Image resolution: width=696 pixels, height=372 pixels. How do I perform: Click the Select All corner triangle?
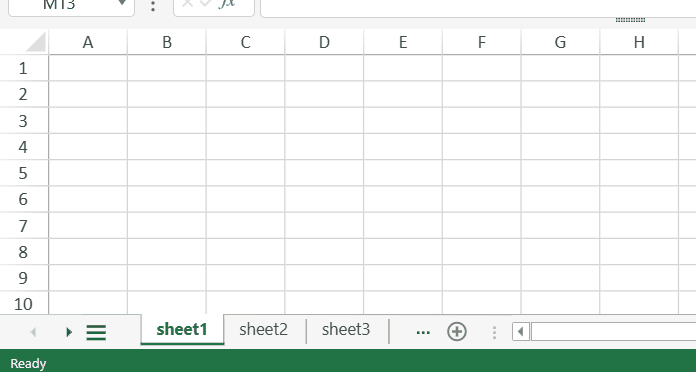tap(36, 42)
